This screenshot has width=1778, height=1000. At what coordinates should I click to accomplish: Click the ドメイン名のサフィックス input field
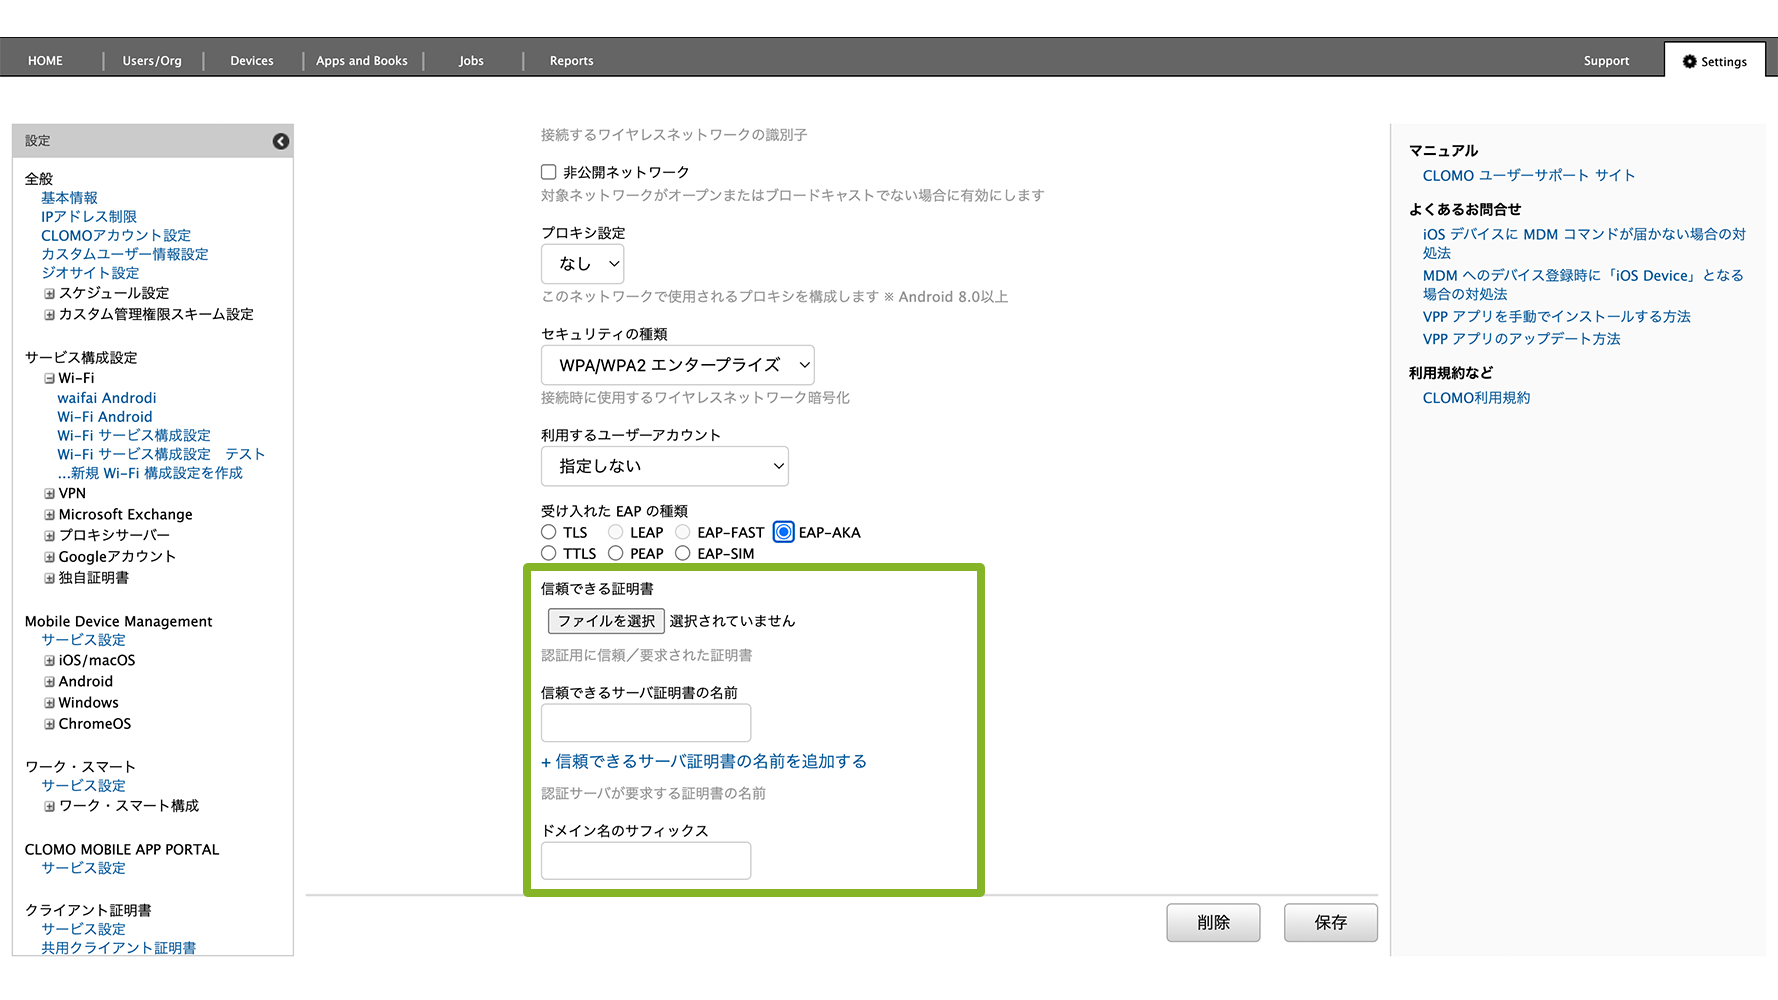tap(645, 860)
